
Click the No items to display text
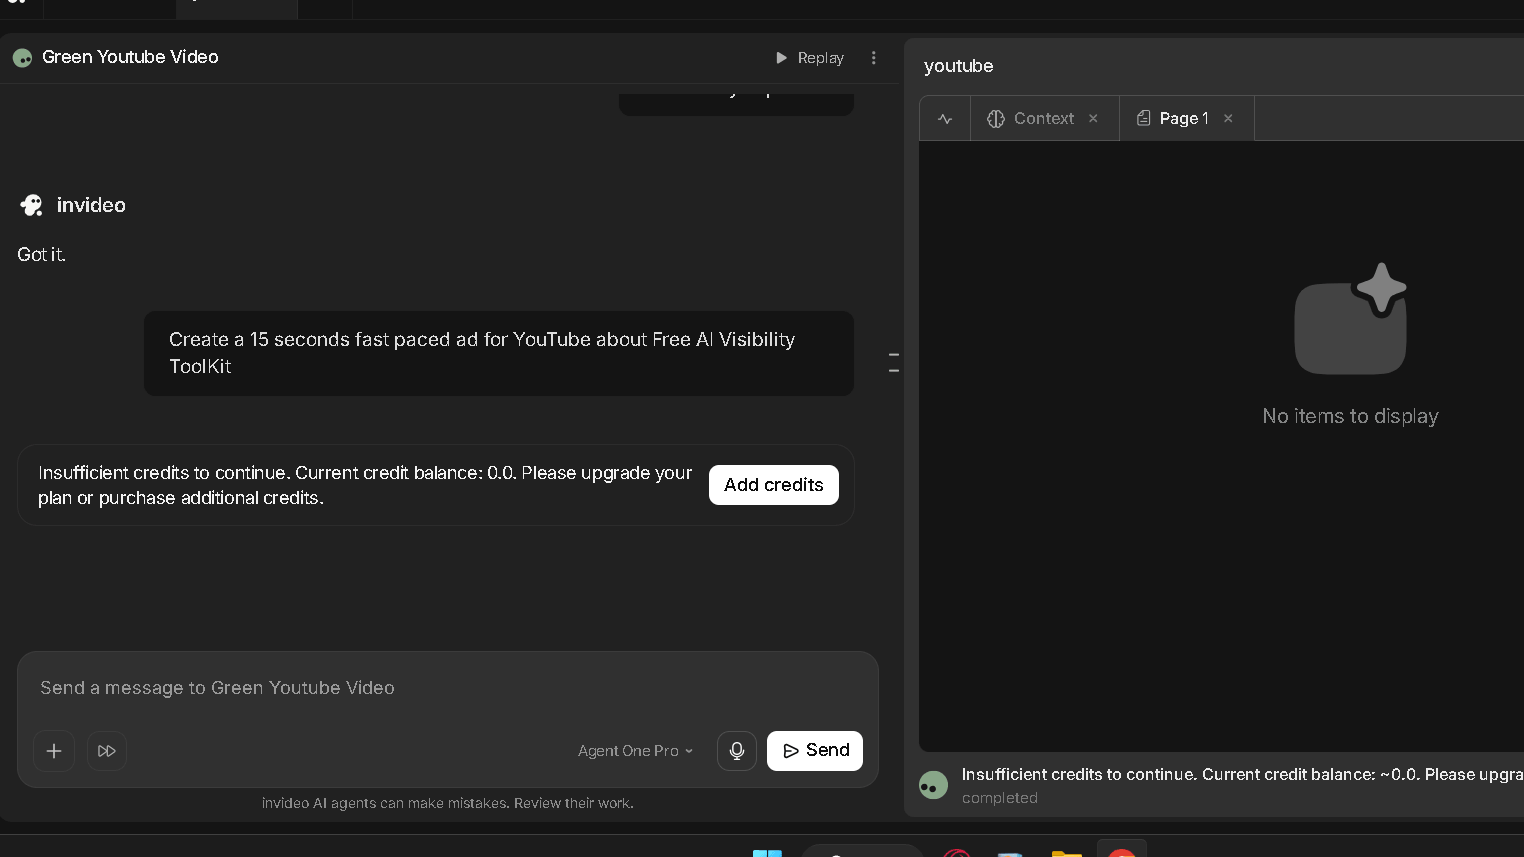(x=1351, y=416)
